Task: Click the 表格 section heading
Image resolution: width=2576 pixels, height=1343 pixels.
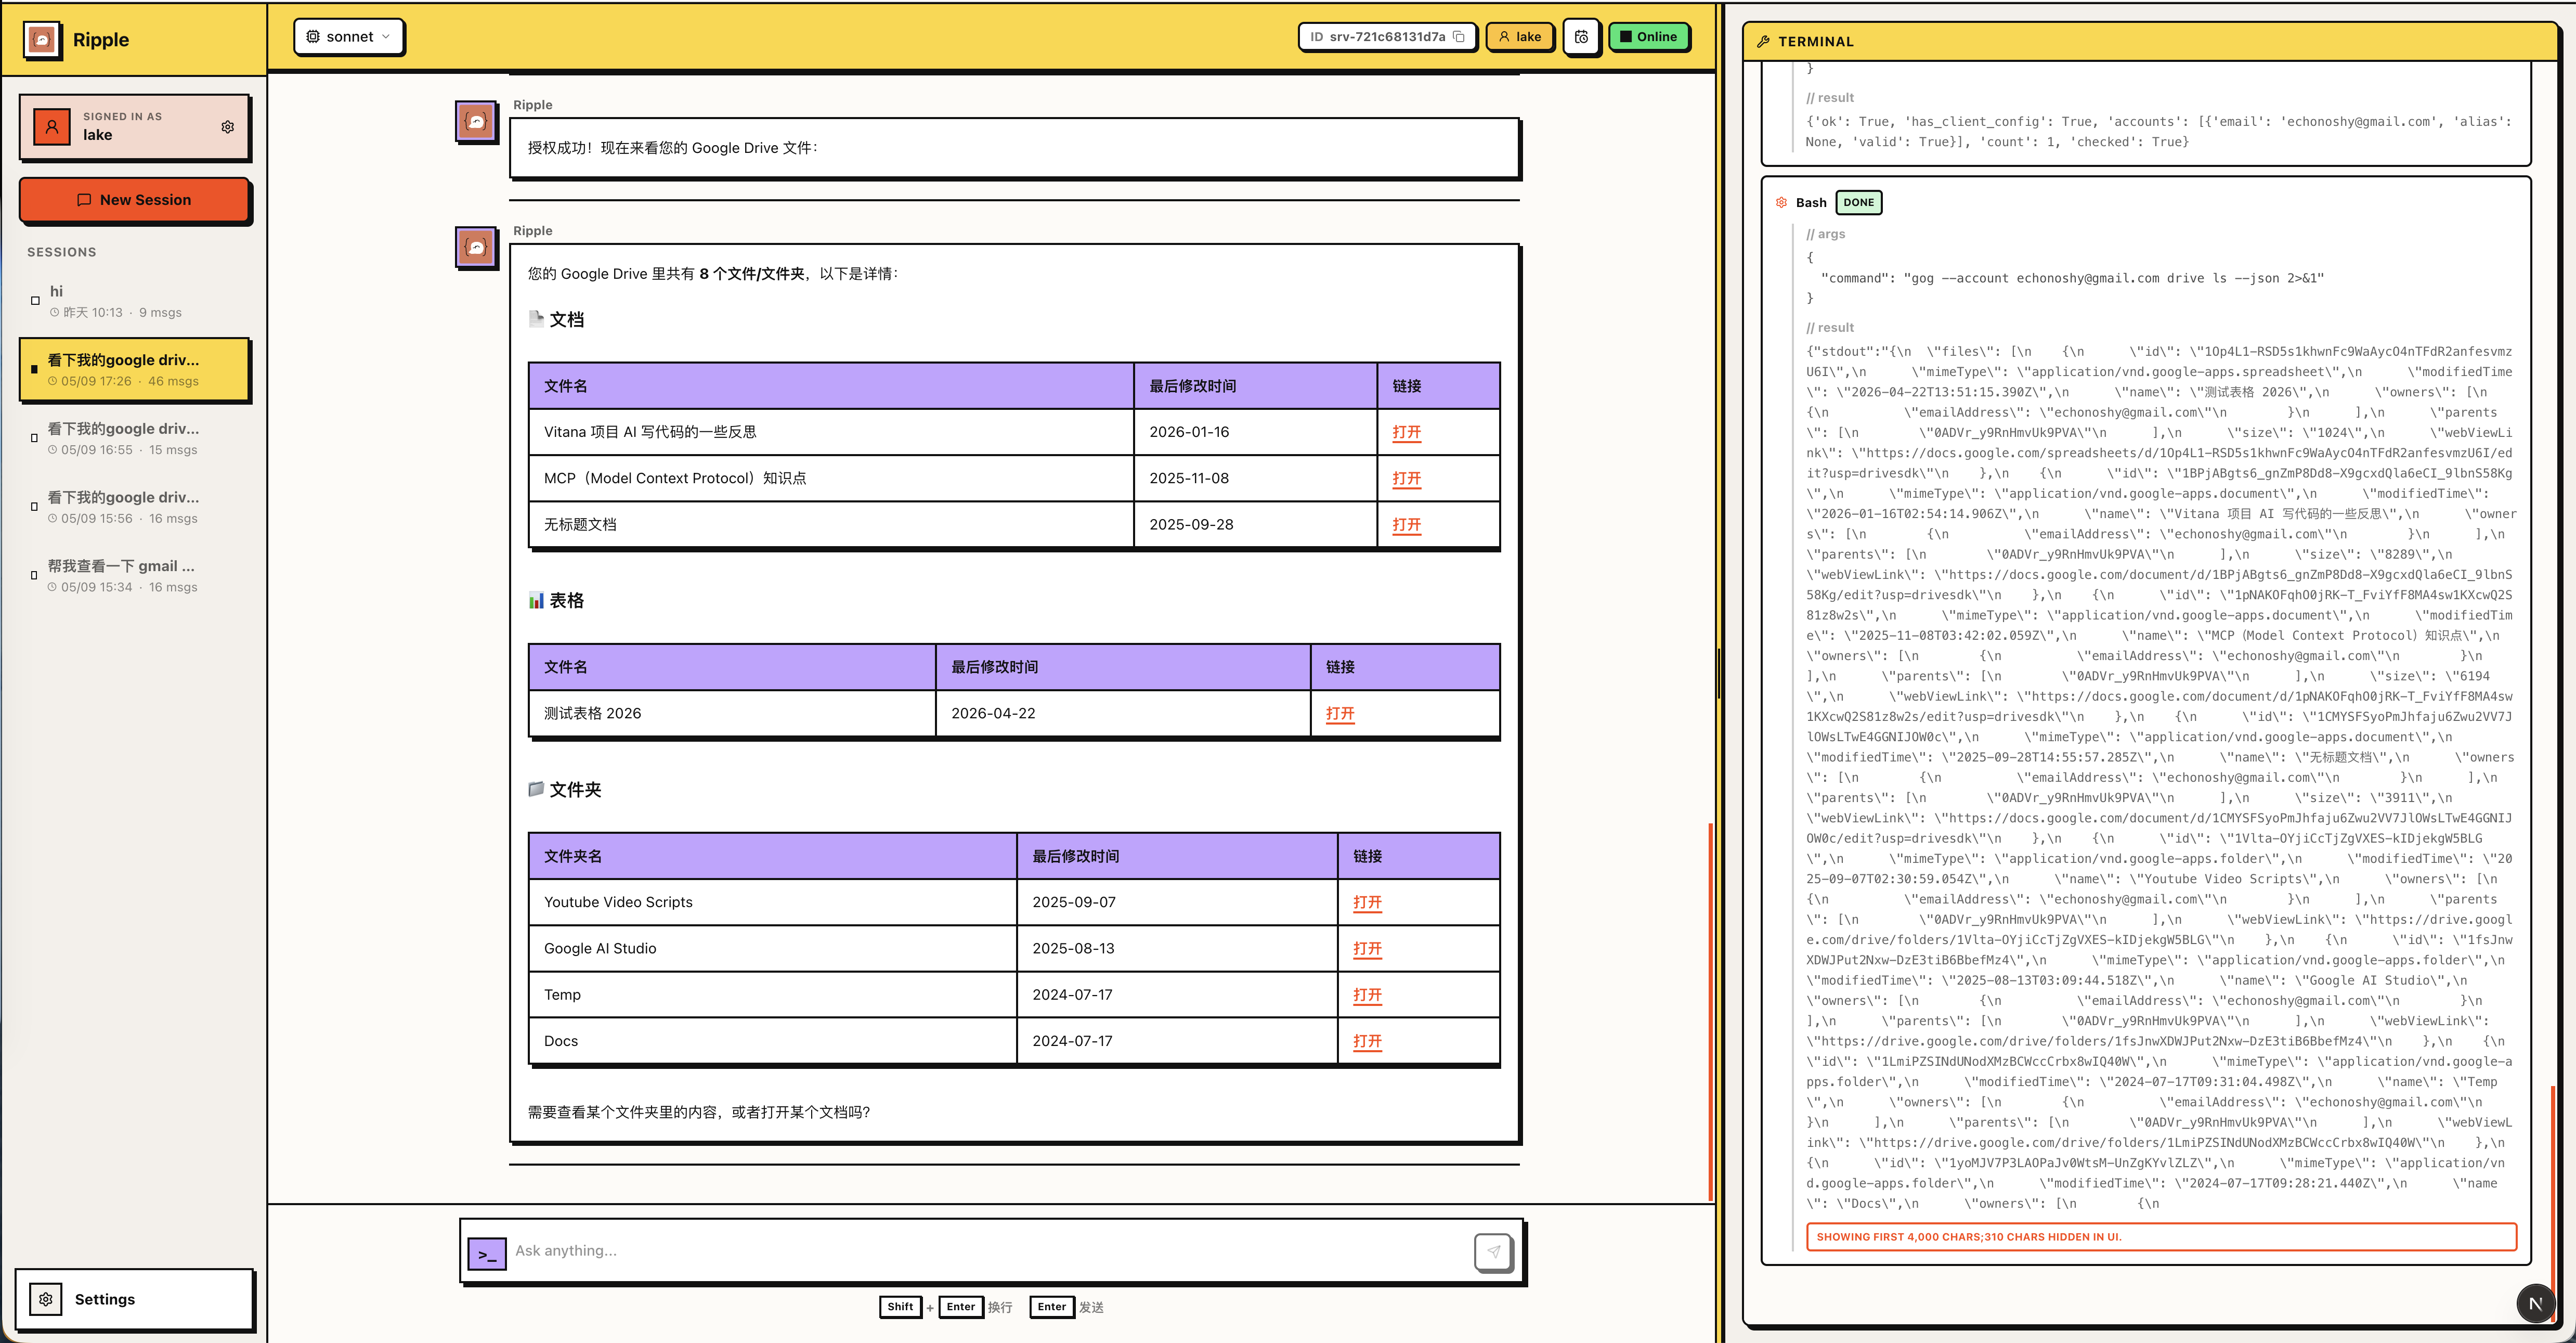Action: [556, 600]
